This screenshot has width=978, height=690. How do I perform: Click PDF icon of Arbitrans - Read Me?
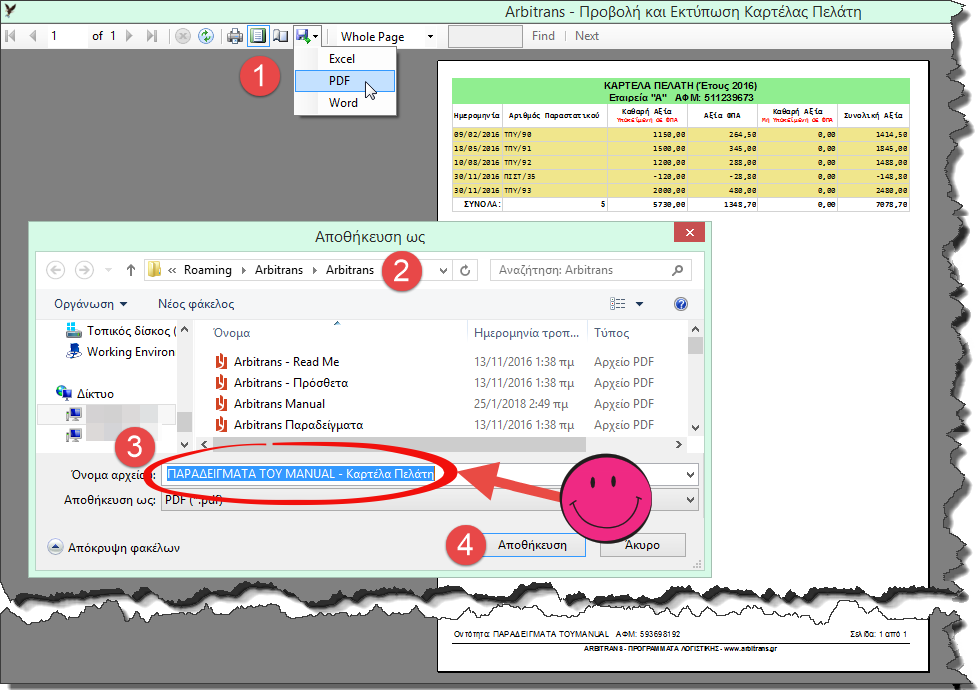[x=221, y=362]
